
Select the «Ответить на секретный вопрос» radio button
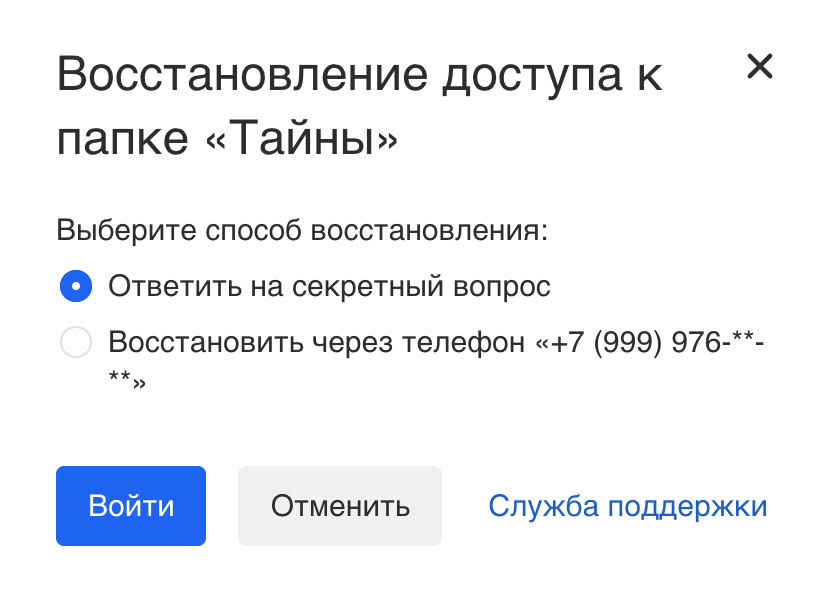76,286
